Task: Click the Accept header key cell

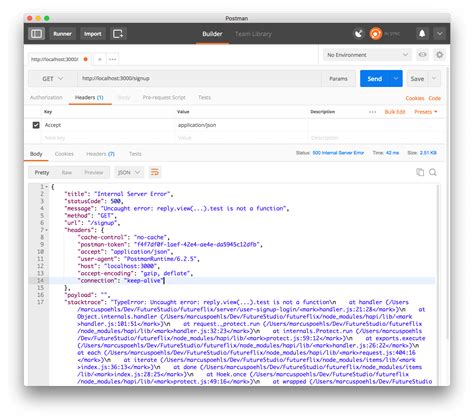Action: [x=108, y=125]
